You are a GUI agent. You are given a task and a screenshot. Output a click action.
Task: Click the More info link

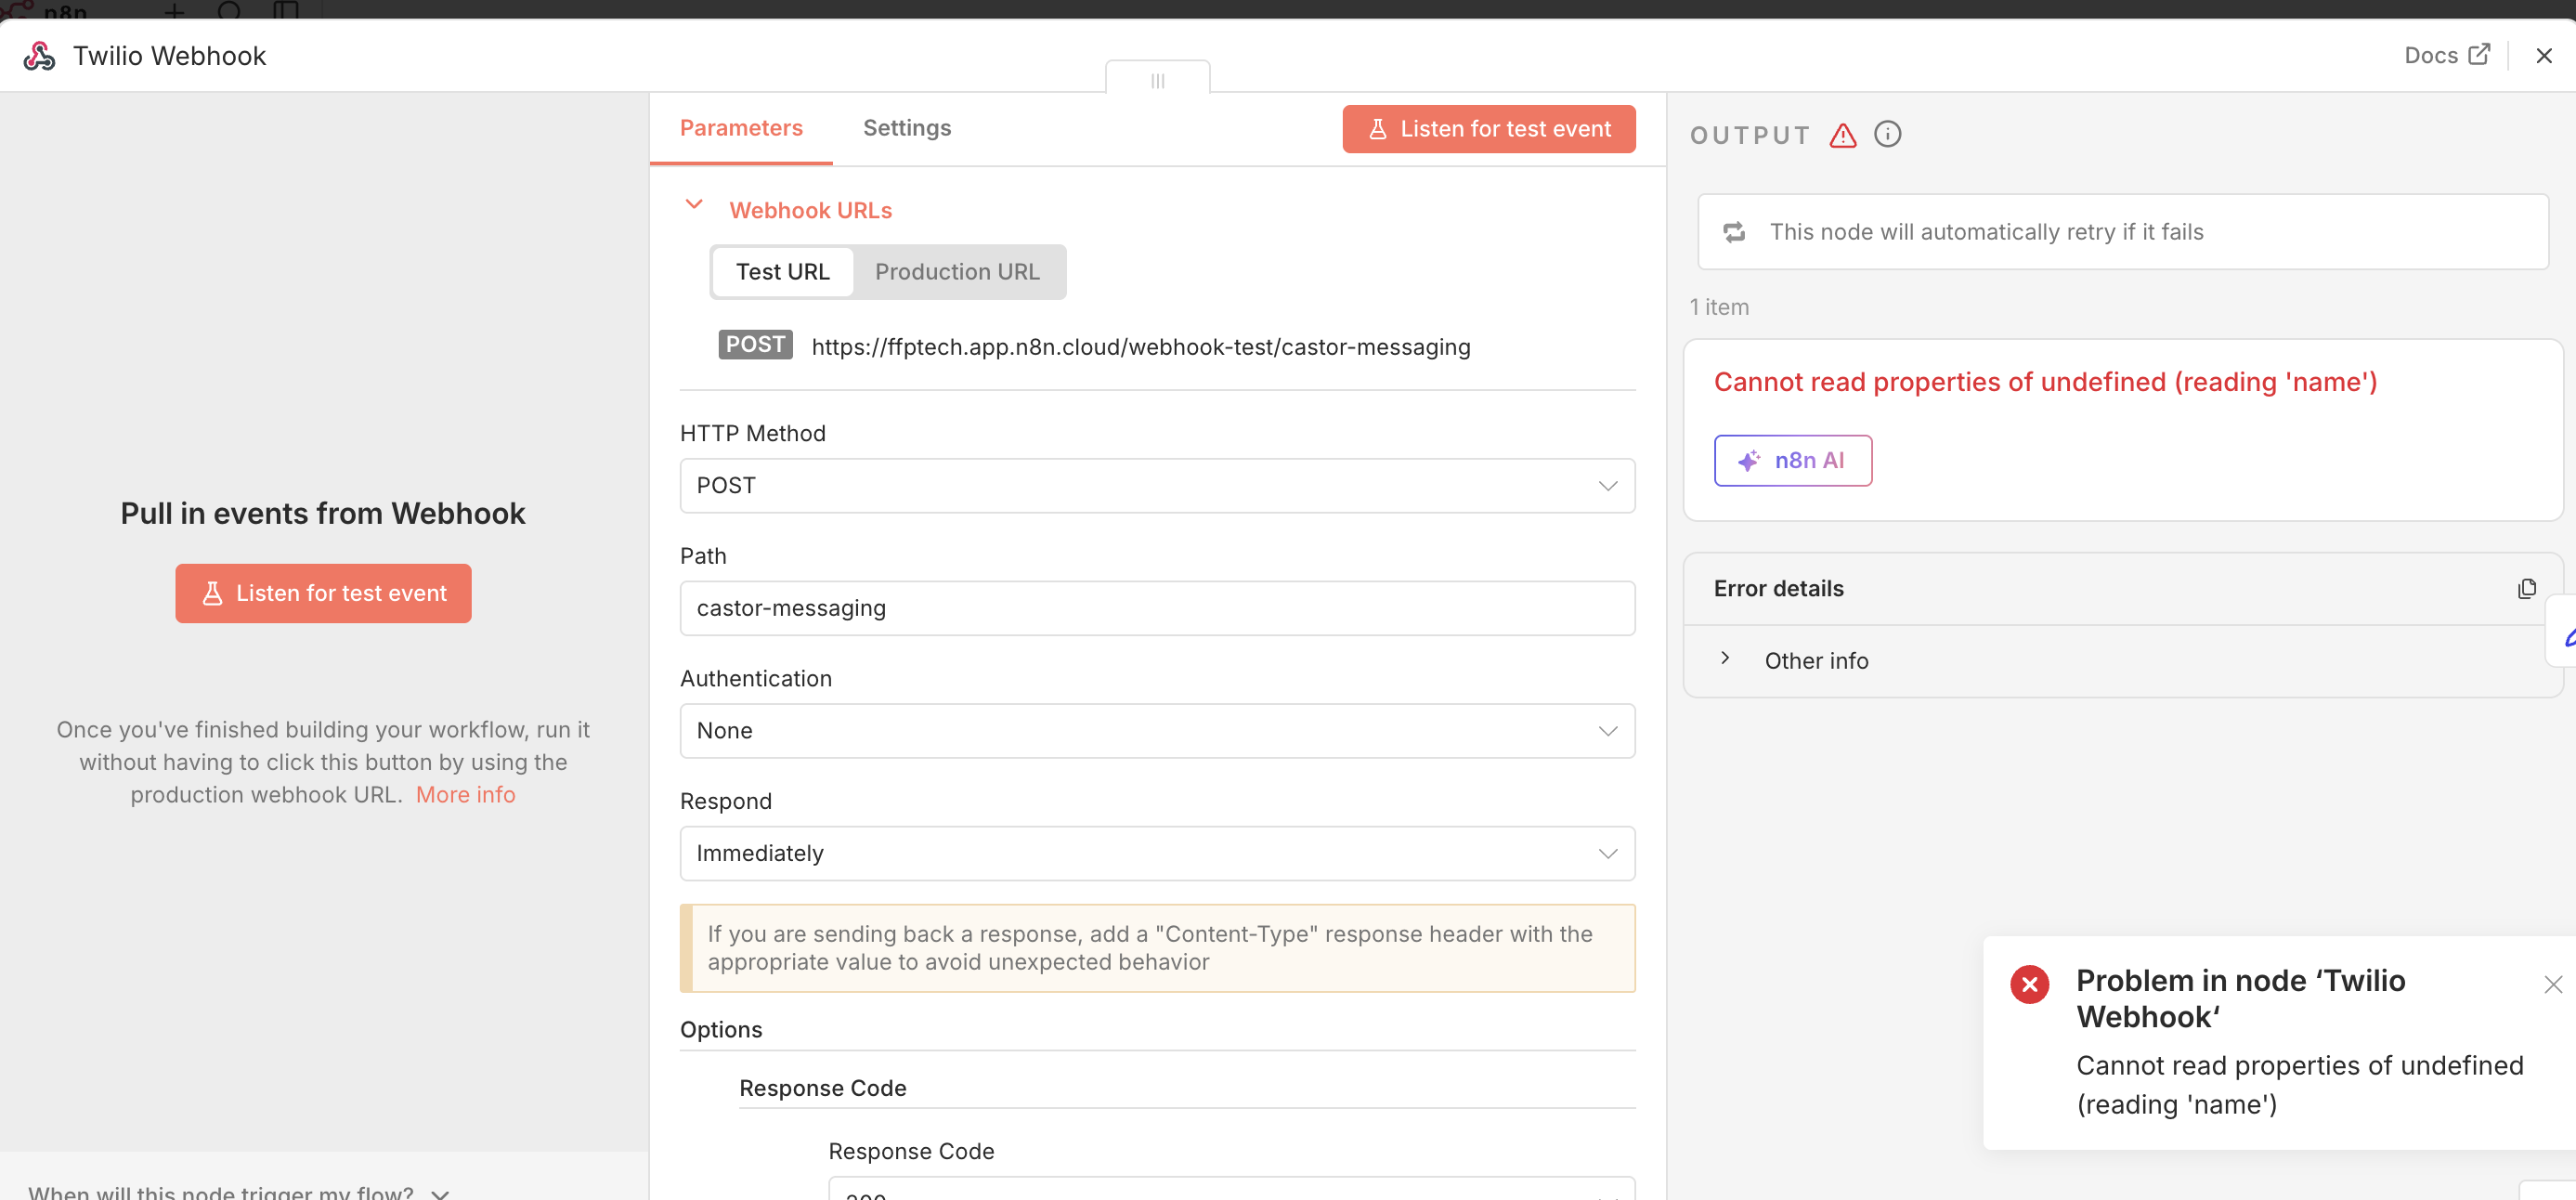click(x=465, y=795)
